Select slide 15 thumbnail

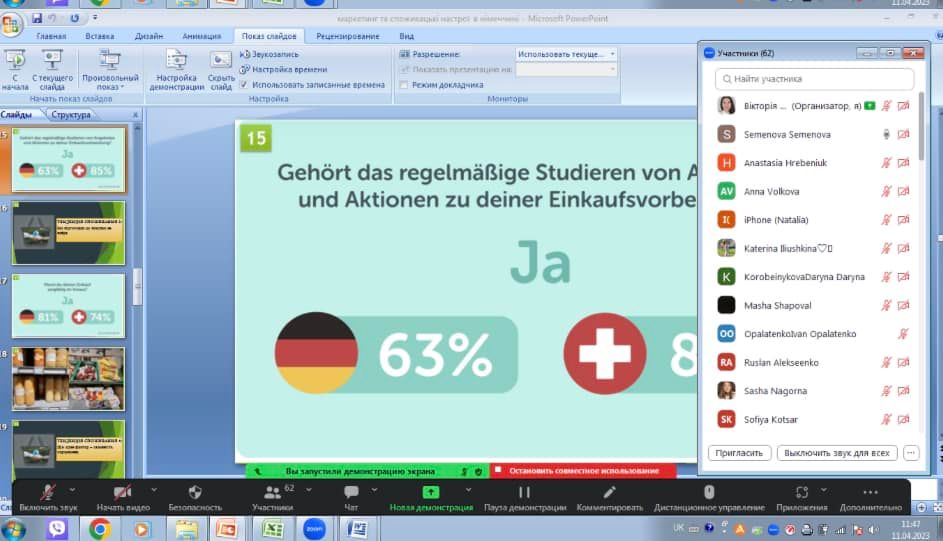pos(69,159)
